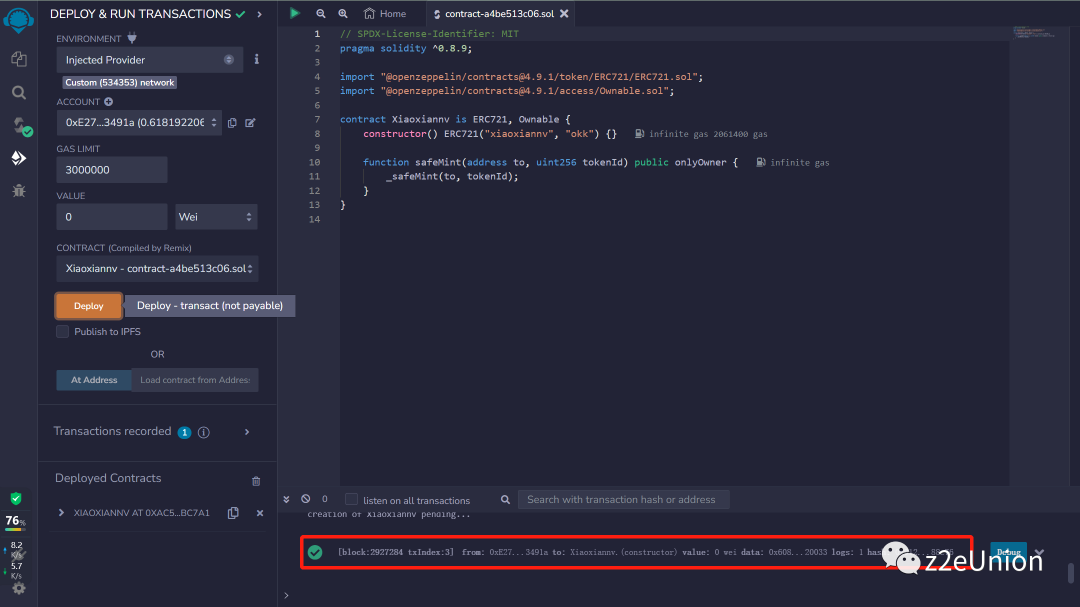Click the green Run script play icon
The image size is (1080, 607).
pos(294,13)
